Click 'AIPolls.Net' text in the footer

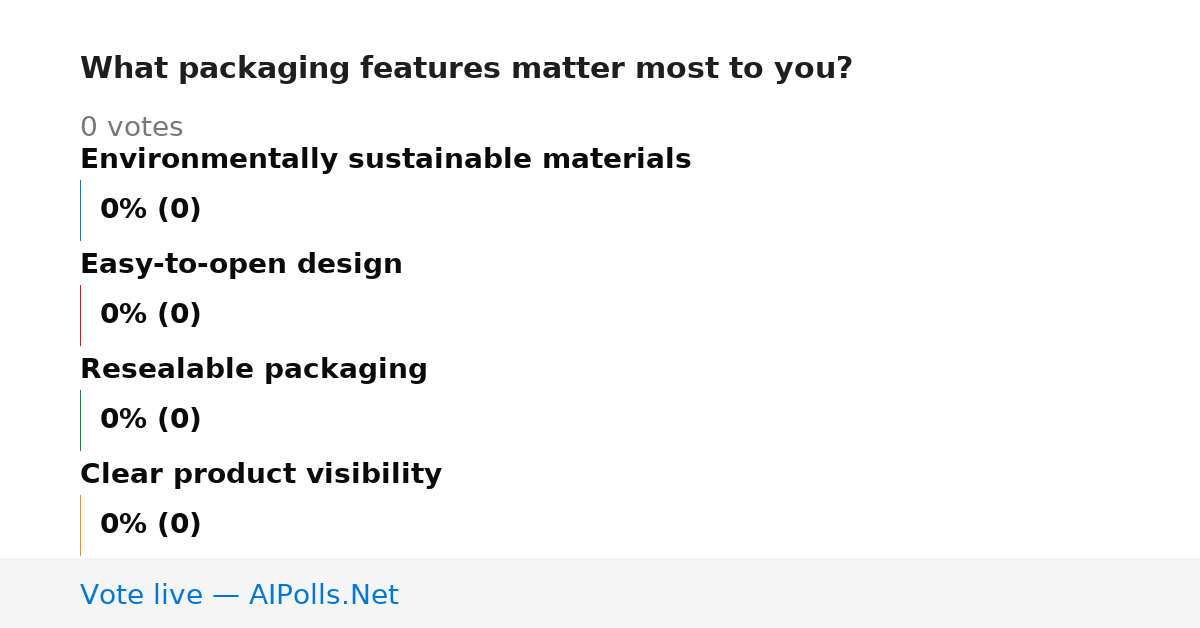[324, 595]
